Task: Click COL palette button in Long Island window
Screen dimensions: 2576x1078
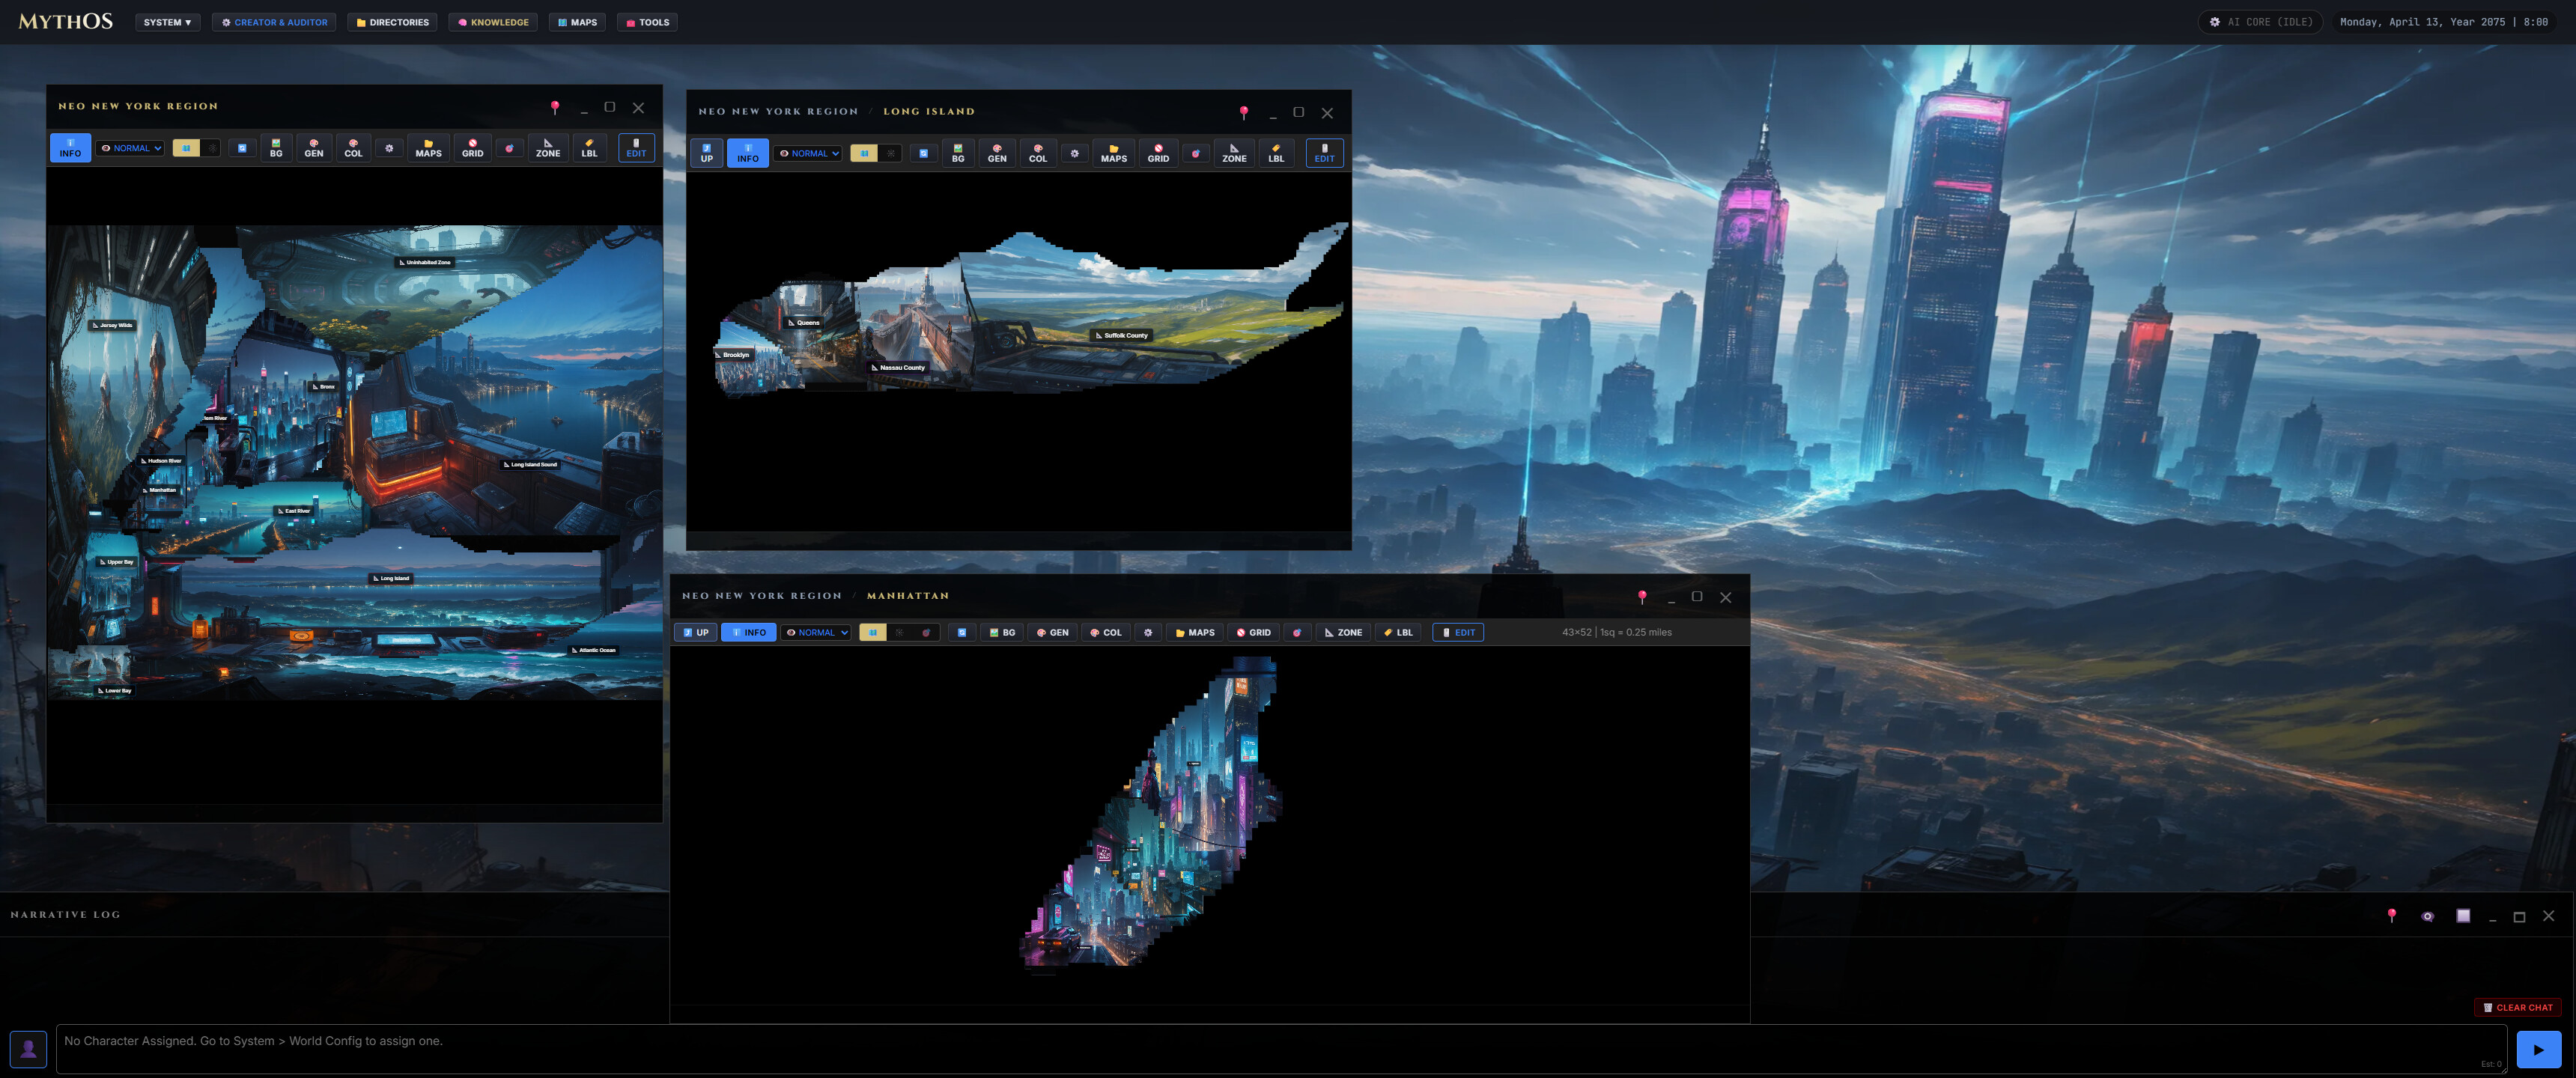Action: pos(1038,153)
